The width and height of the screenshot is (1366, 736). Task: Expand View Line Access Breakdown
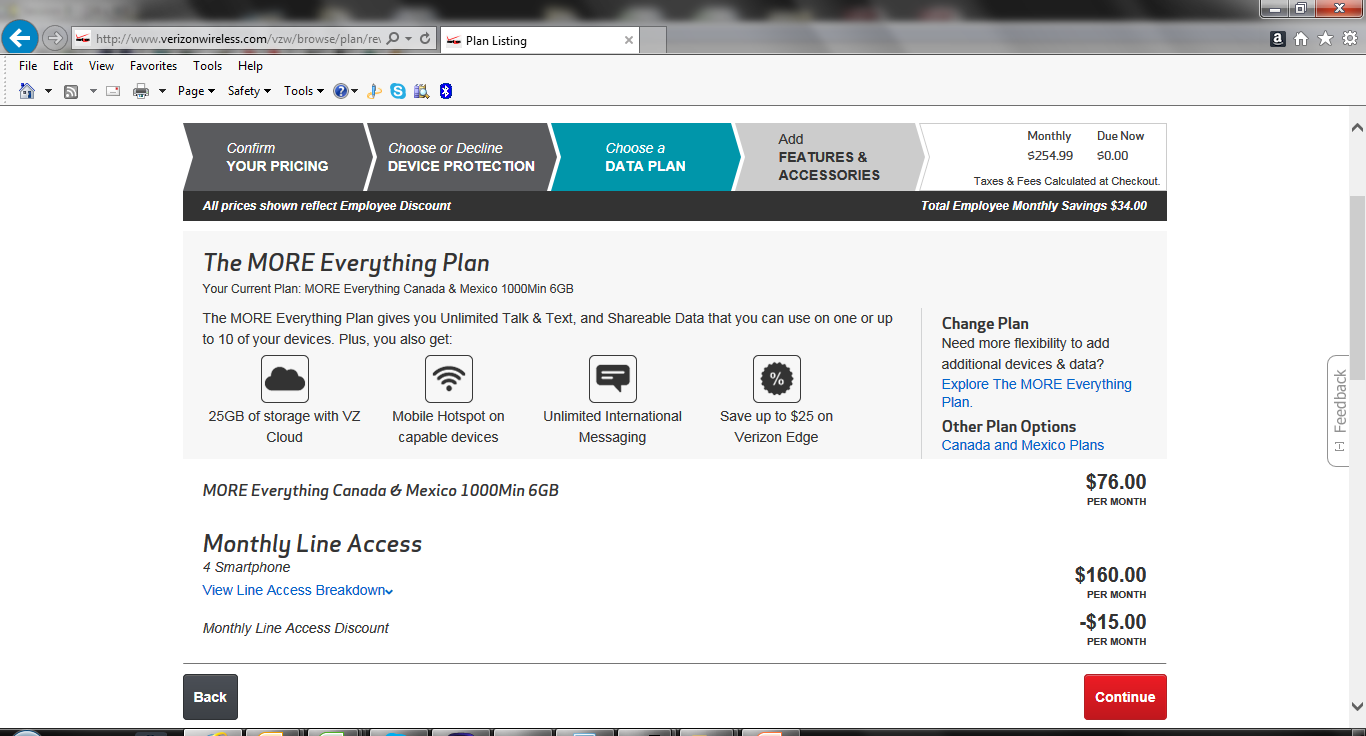(x=297, y=590)
